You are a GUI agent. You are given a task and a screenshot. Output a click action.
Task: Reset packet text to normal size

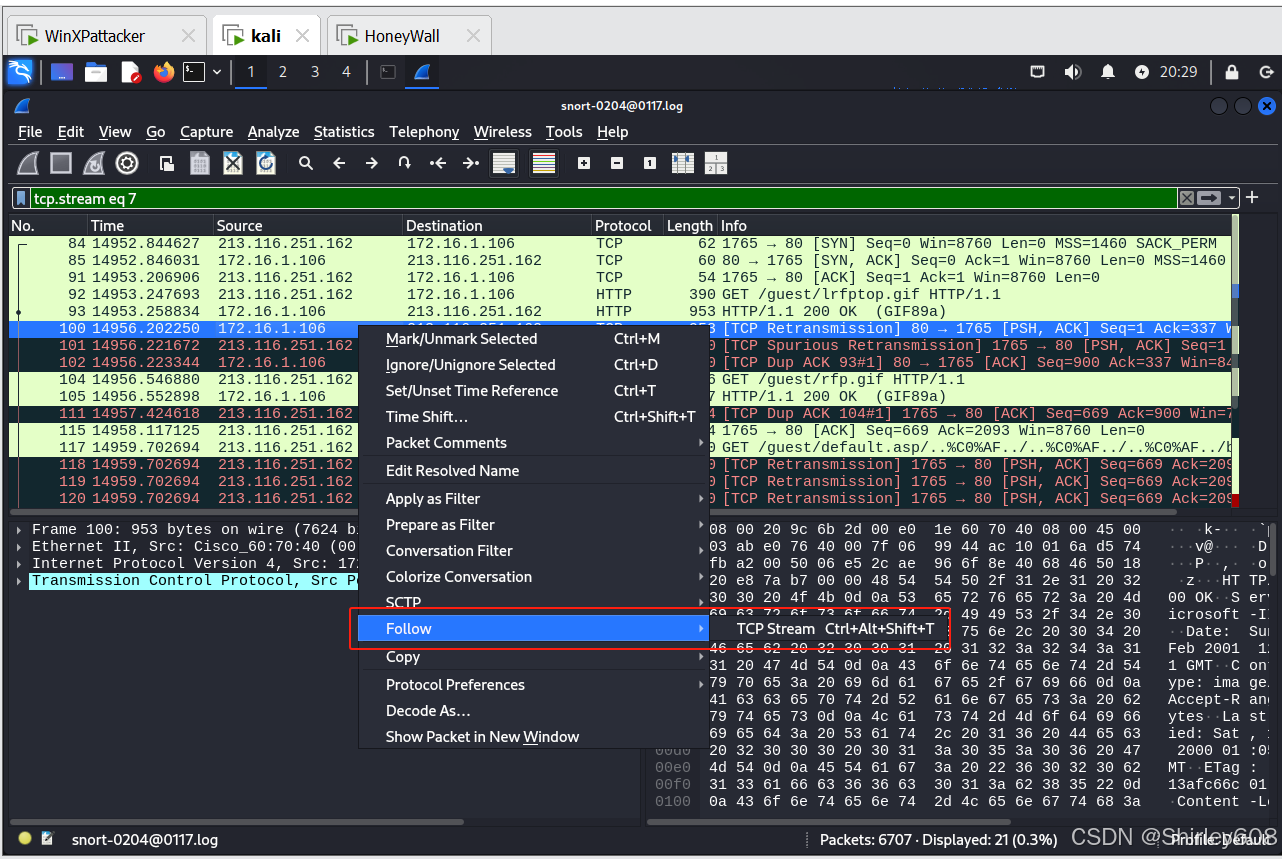coord(650,163)
